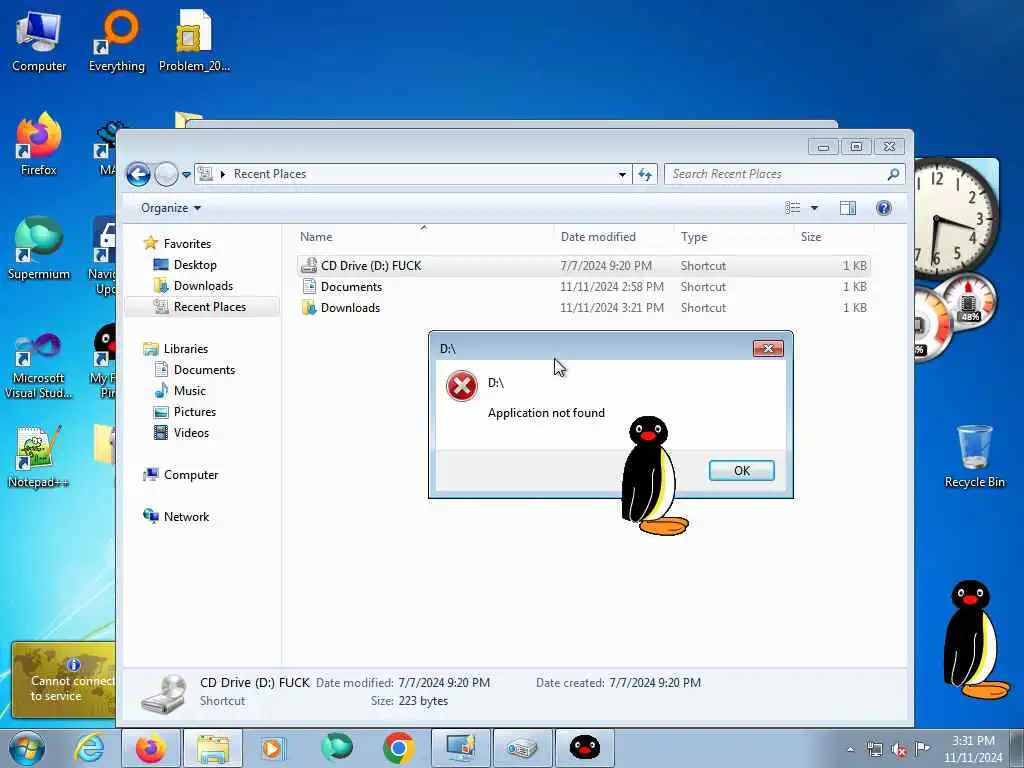1024x768 pixels.
Task: Expand the address bar breadcrumb arrow
Action: tap(223, 174)
